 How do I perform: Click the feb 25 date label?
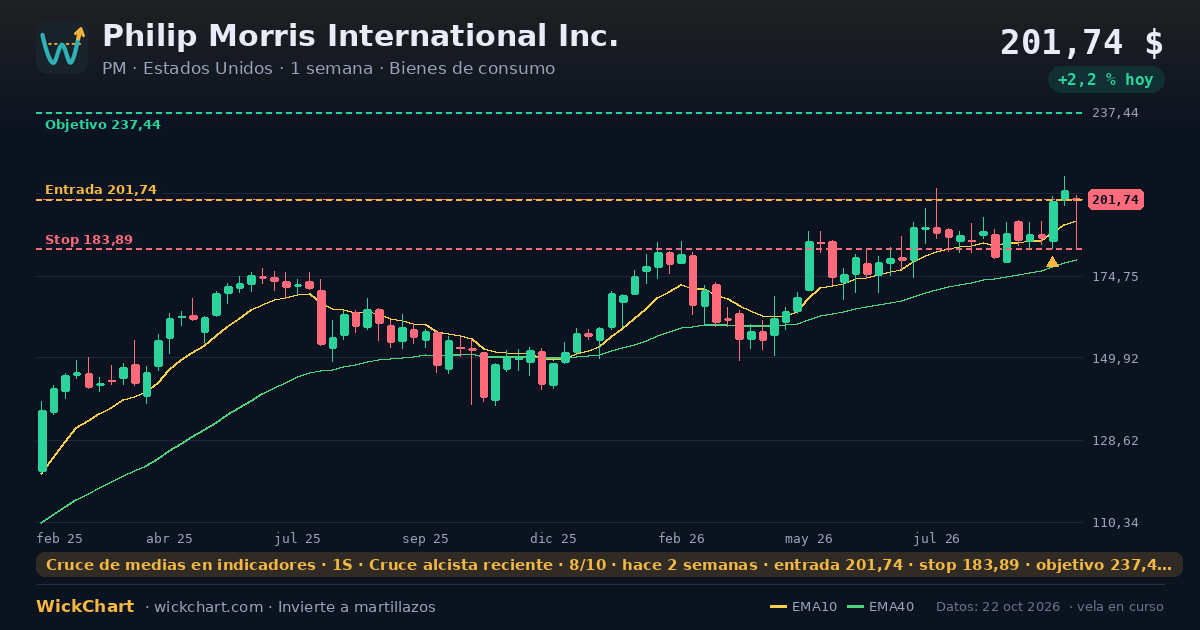tap(60, 538)
